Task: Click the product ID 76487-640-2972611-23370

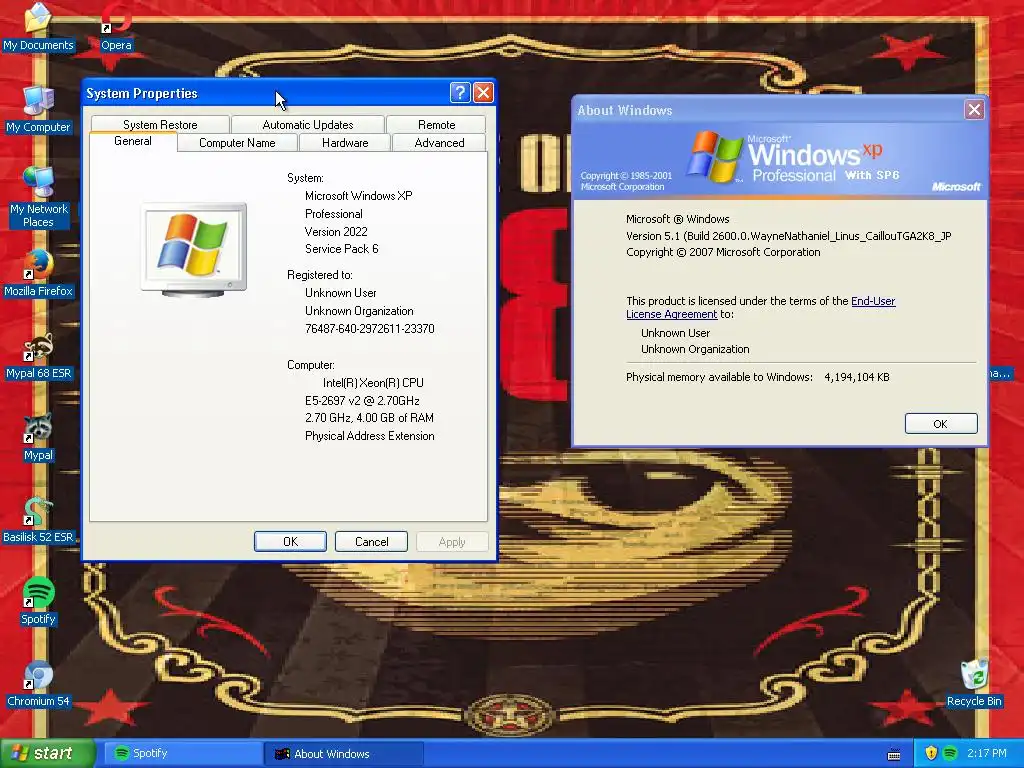Action: pos(370,328)
